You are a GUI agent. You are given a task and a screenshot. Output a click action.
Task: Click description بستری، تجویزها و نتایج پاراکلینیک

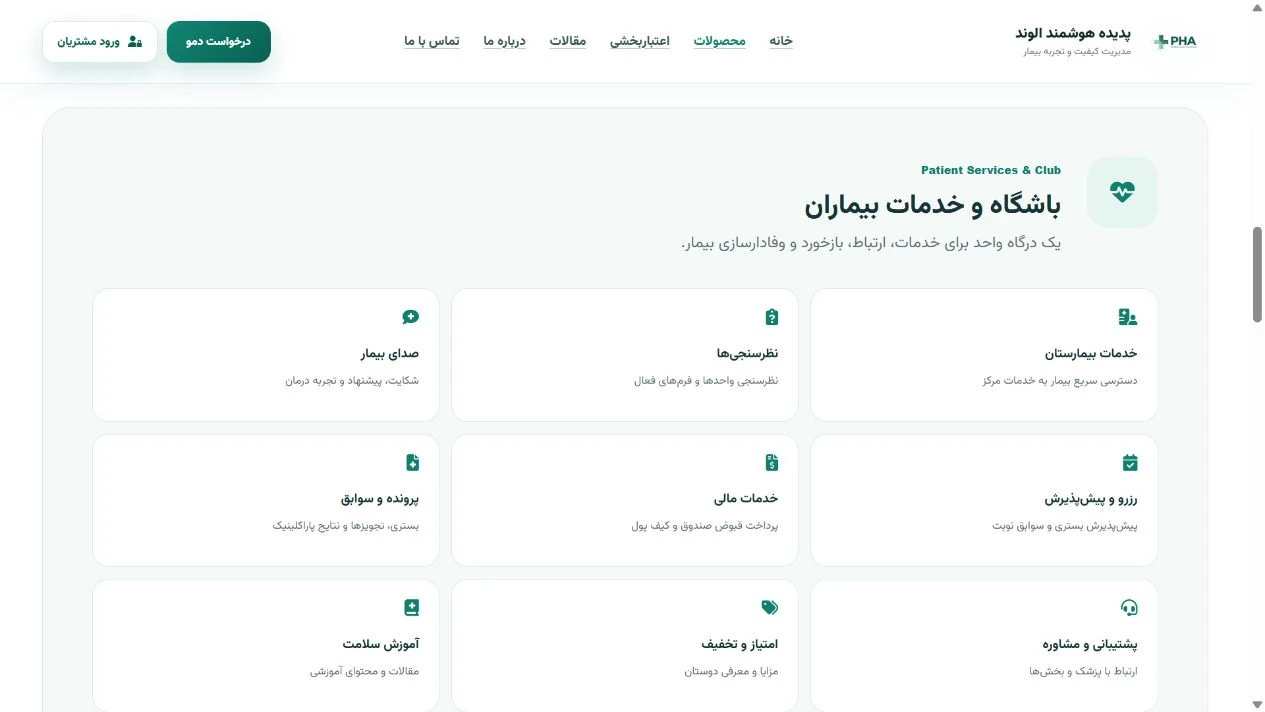point(346,526)
